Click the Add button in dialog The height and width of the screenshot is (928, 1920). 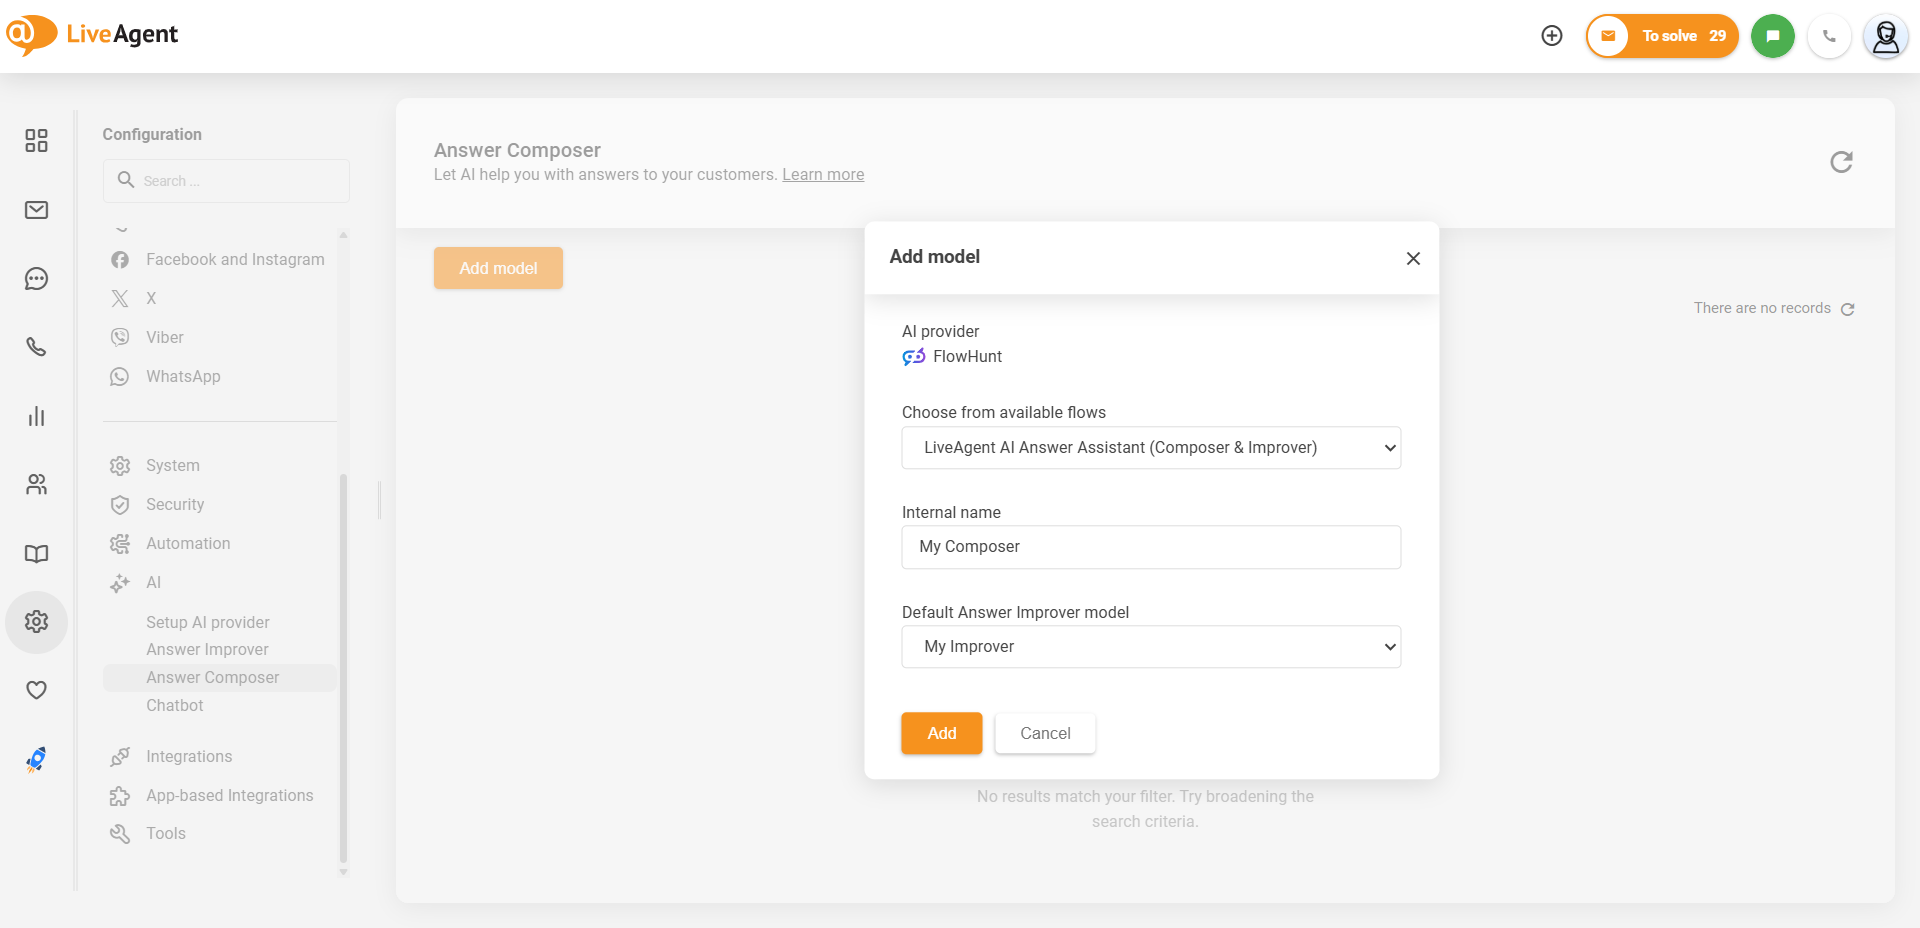tap(941, 733)
